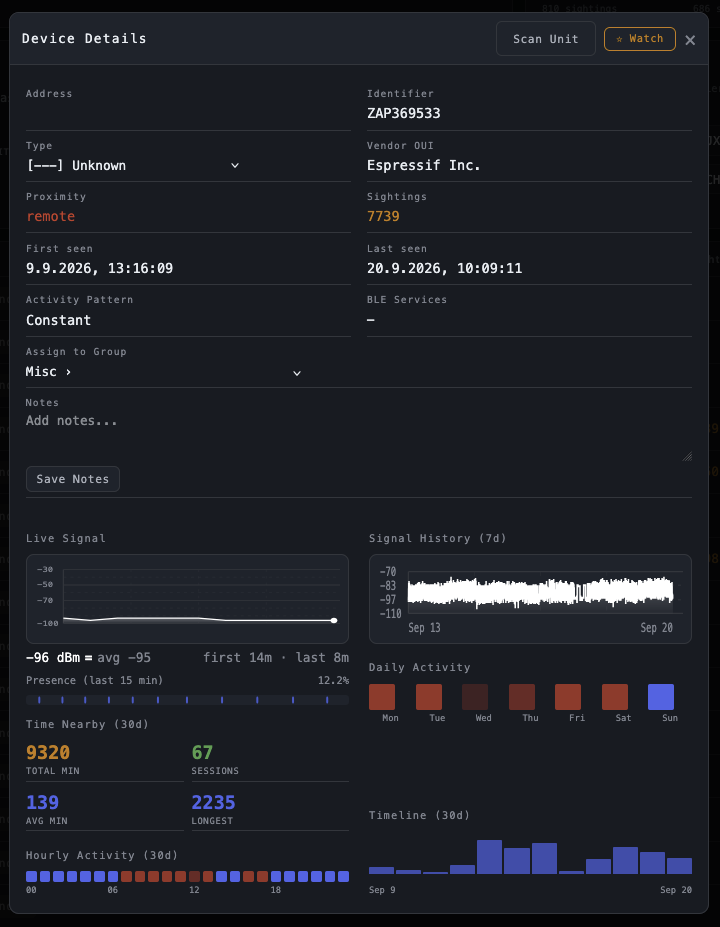Screen dimensions: 720x927
Task: Click the Scan Unit button
Action: (x=546, y=39)
